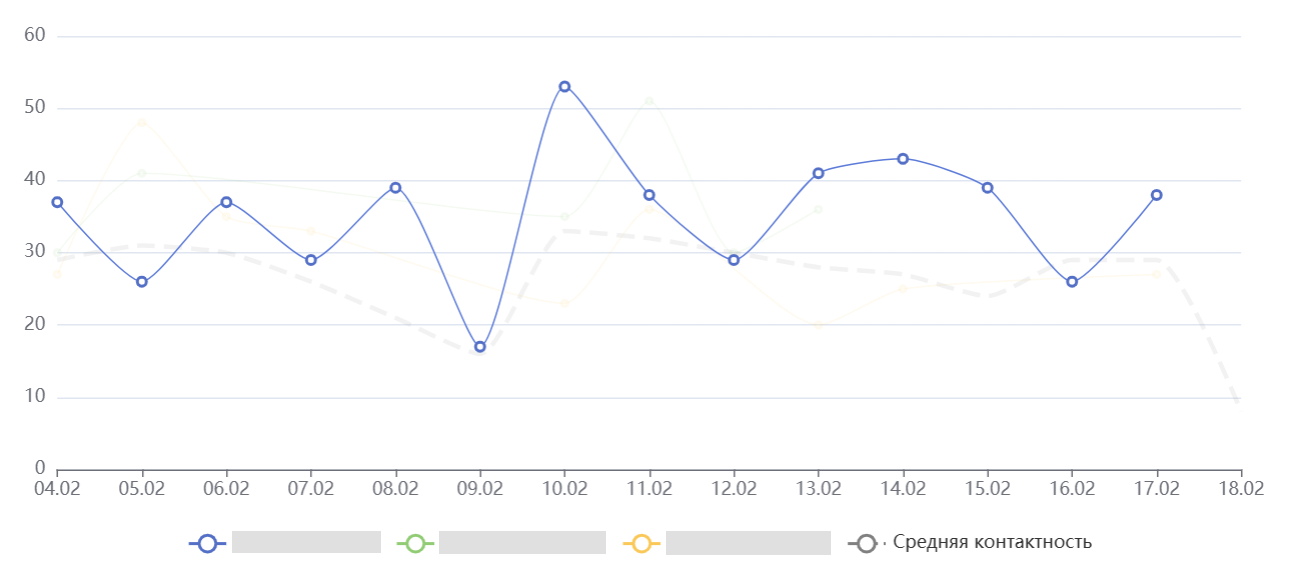
Task: Click the blue data point at 09.02
Action: tap(480, 347)
